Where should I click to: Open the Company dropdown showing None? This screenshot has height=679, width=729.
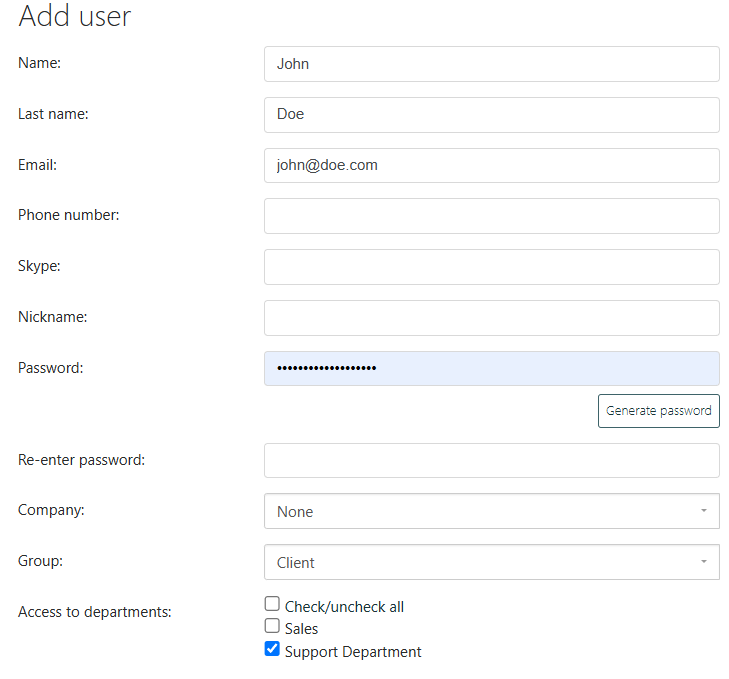click(x=491, y=511)
